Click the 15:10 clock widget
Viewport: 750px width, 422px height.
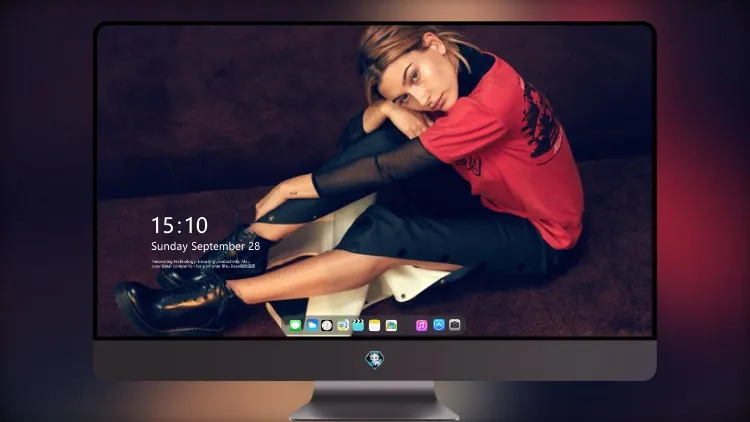click(x=180, y=225)
